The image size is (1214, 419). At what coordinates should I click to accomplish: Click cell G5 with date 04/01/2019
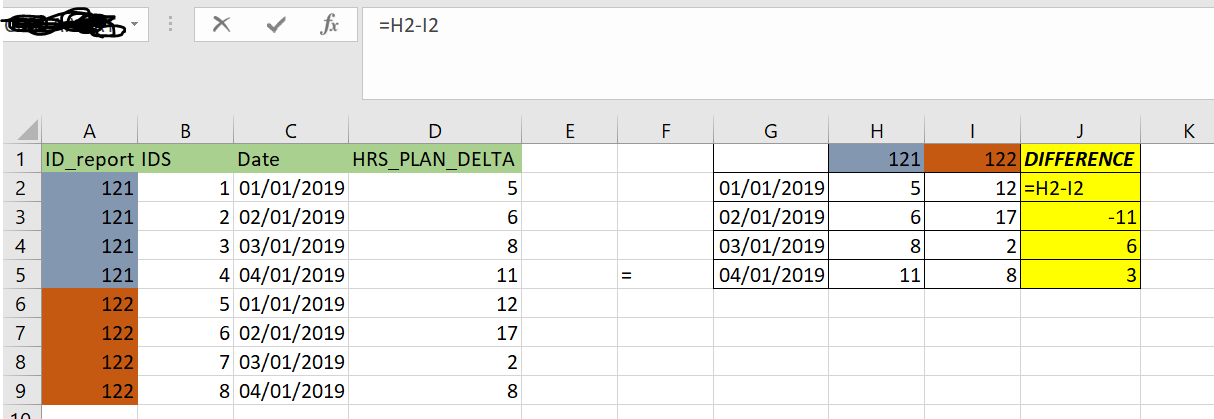tap(771, 274)
